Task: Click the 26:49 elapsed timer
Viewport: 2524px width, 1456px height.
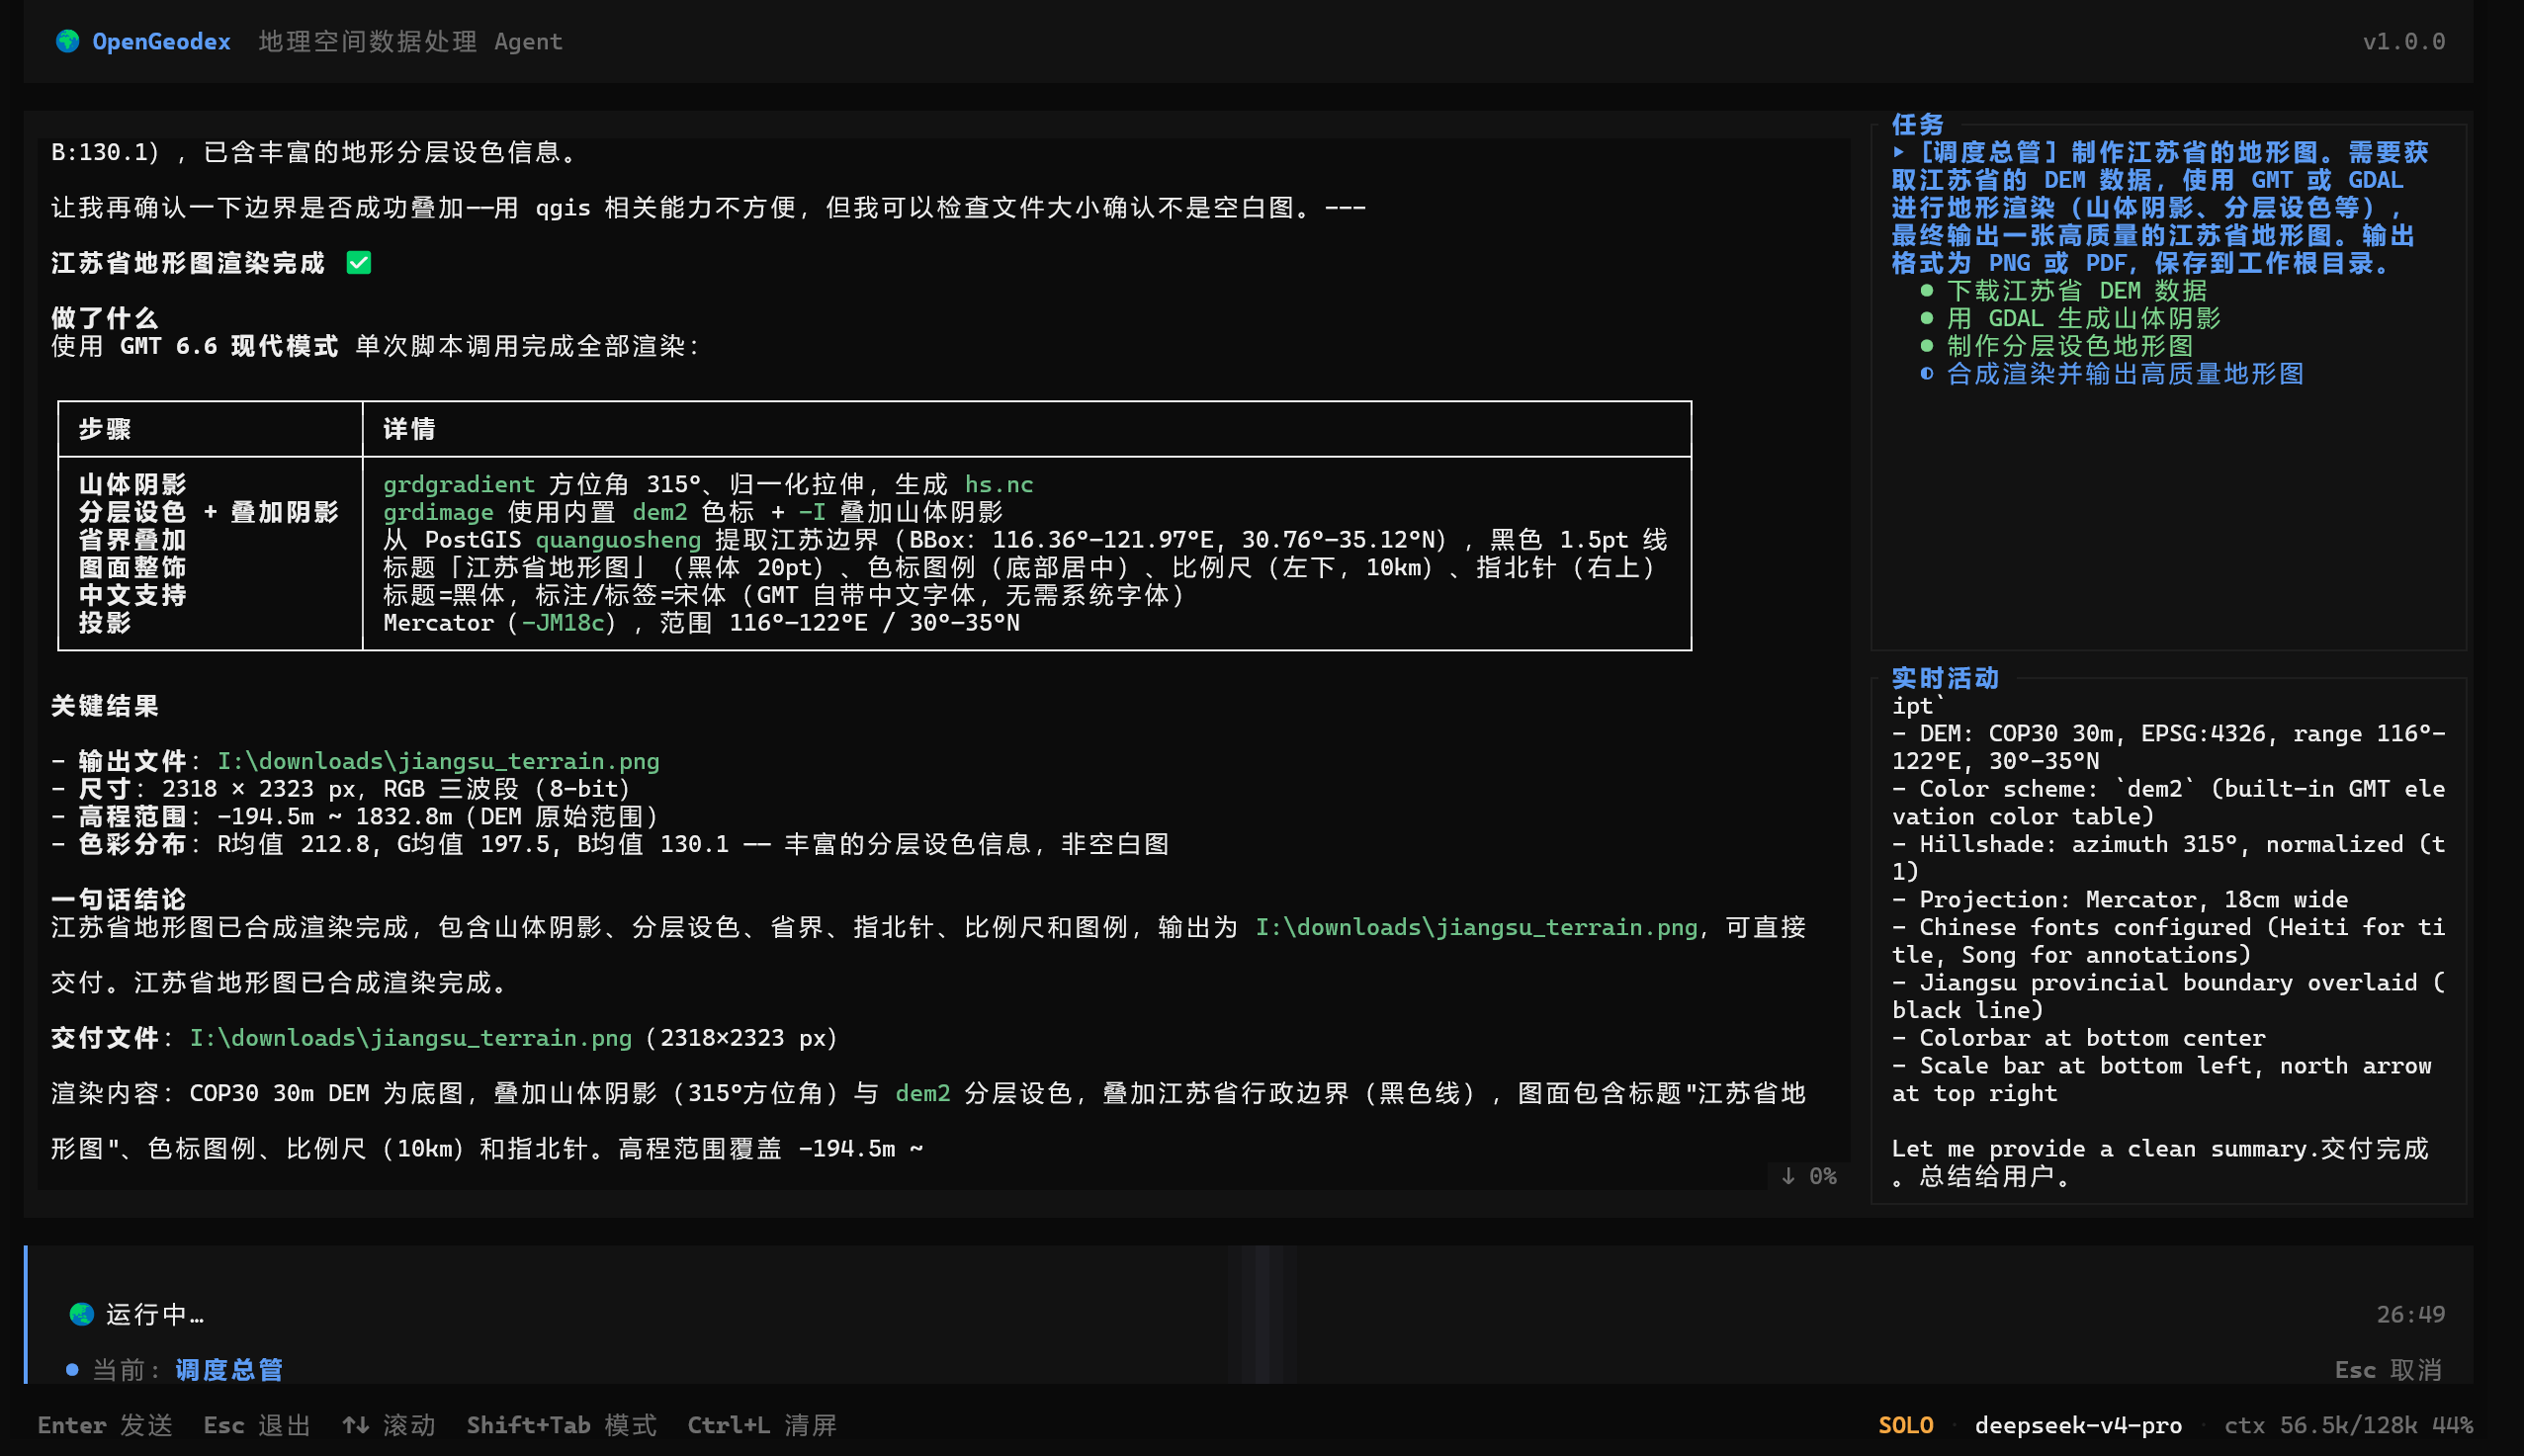Action: 2411,1314
